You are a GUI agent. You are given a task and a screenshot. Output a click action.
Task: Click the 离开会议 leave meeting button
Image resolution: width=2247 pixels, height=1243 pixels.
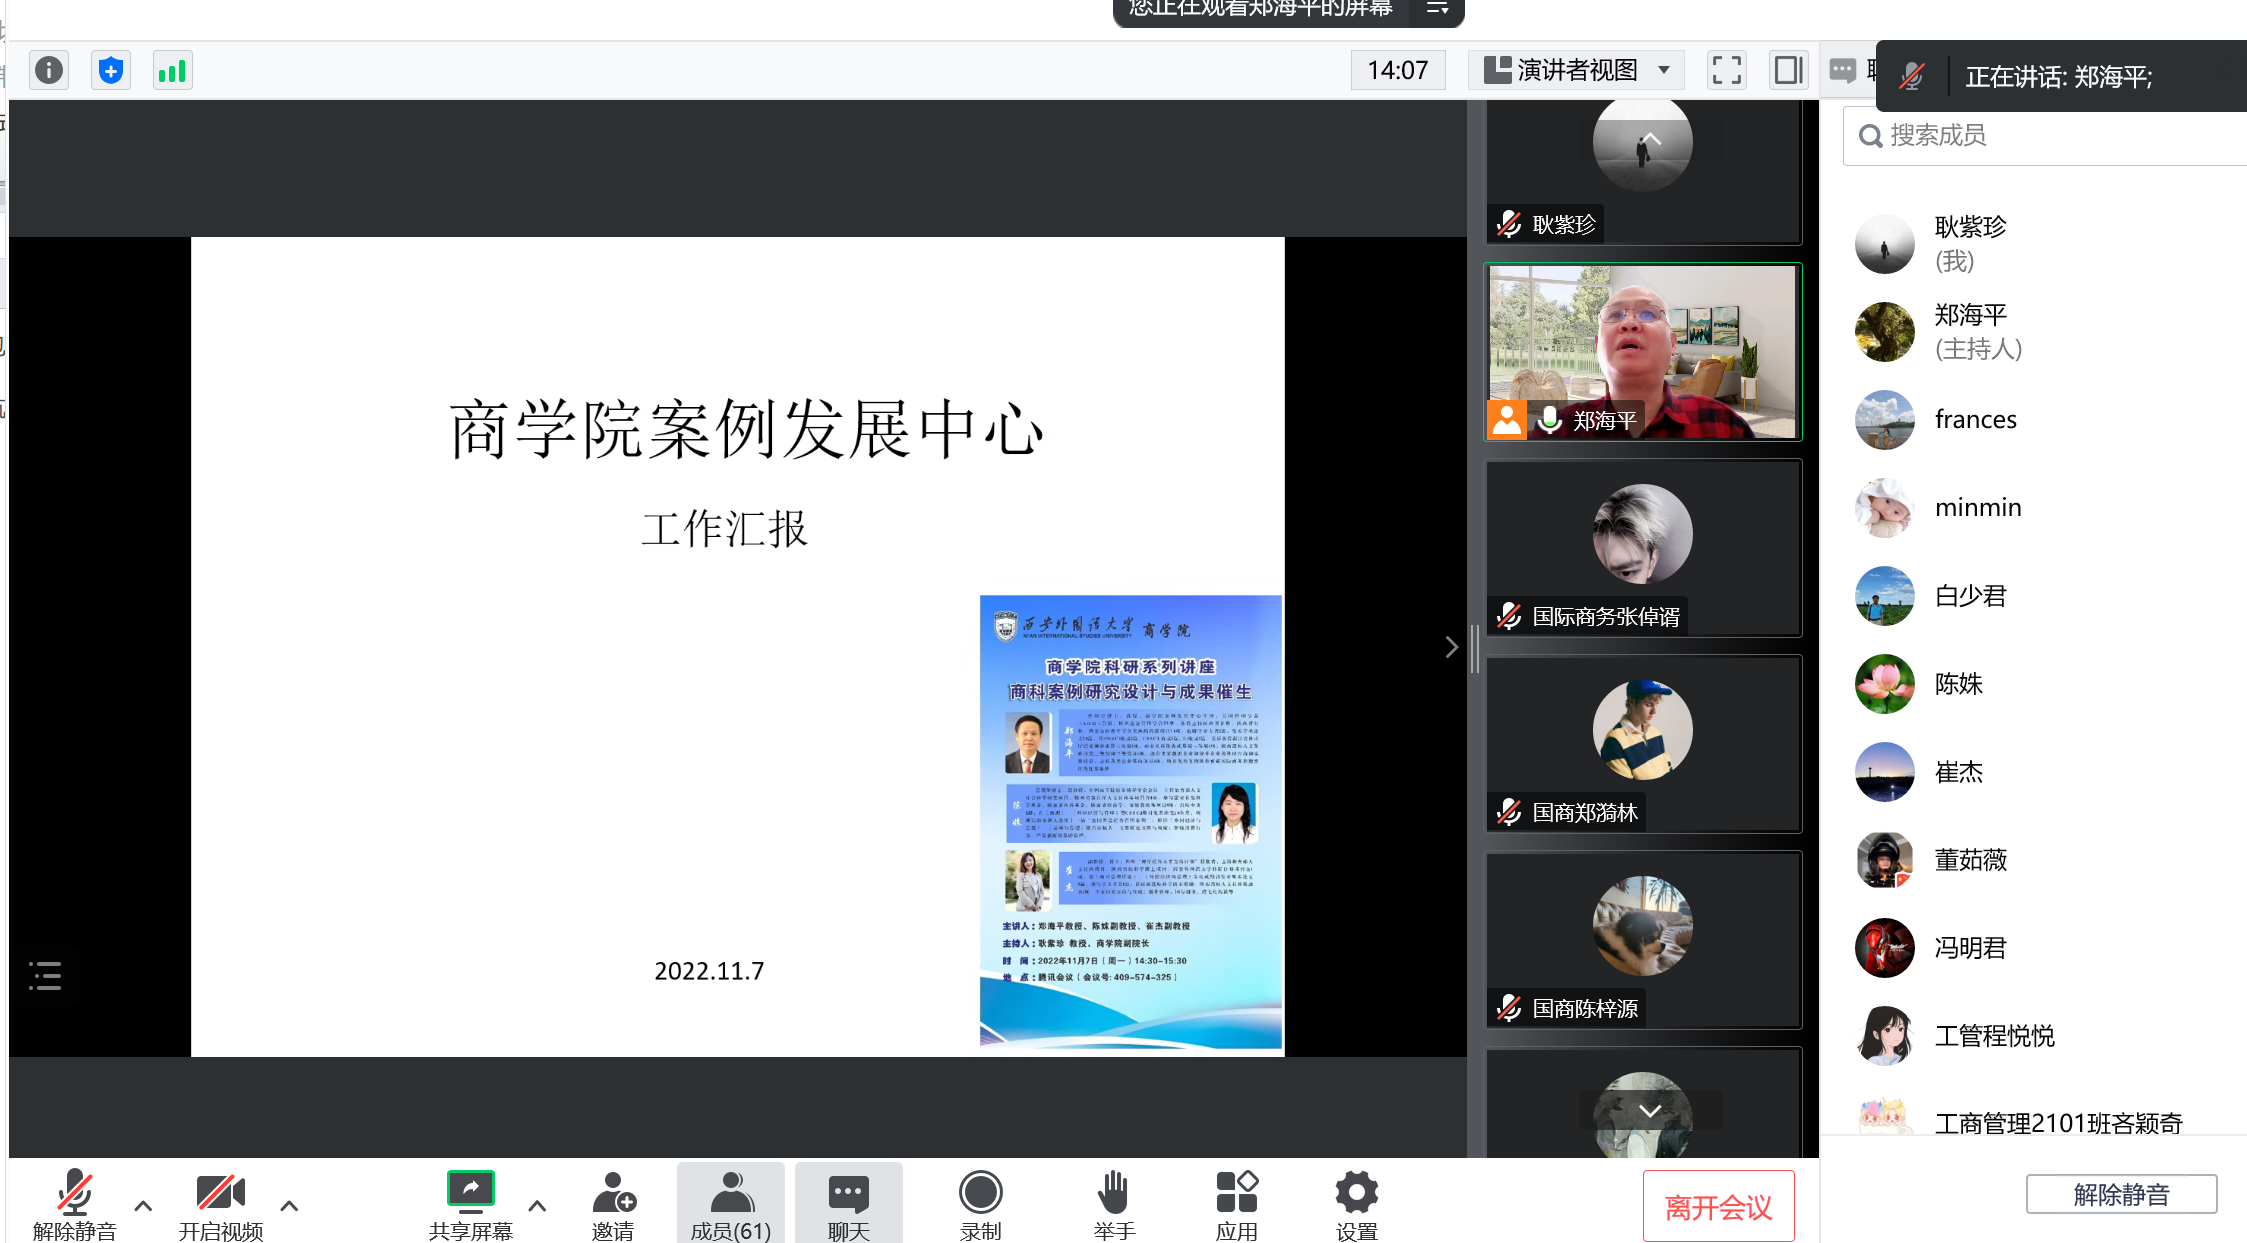(1718, 1207)
